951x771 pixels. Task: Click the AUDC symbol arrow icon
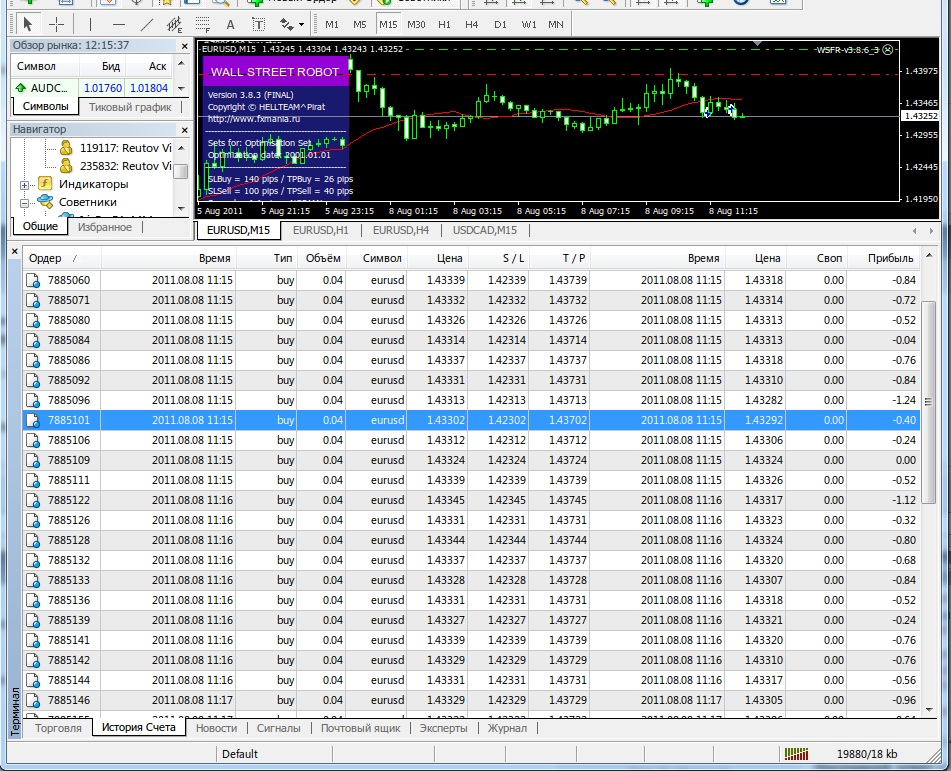(21, 88)
